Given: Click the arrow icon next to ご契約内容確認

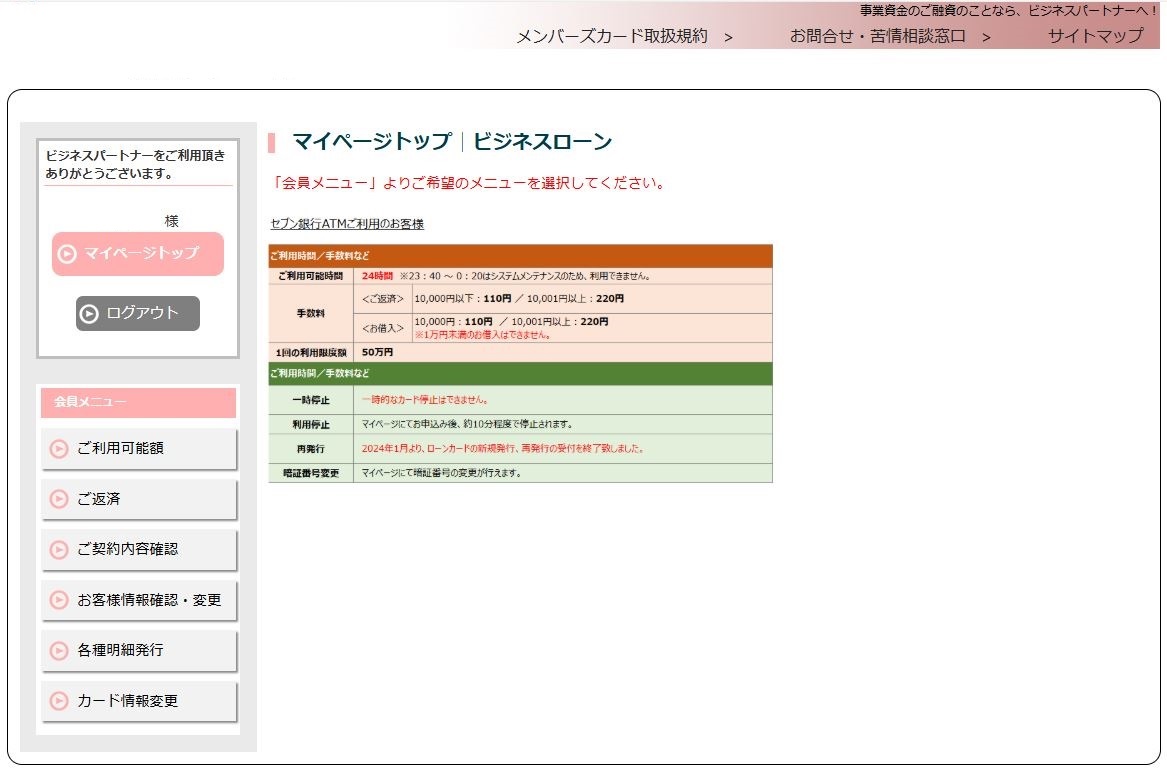Looking at the screenshot, I should (x=59, y=549).
